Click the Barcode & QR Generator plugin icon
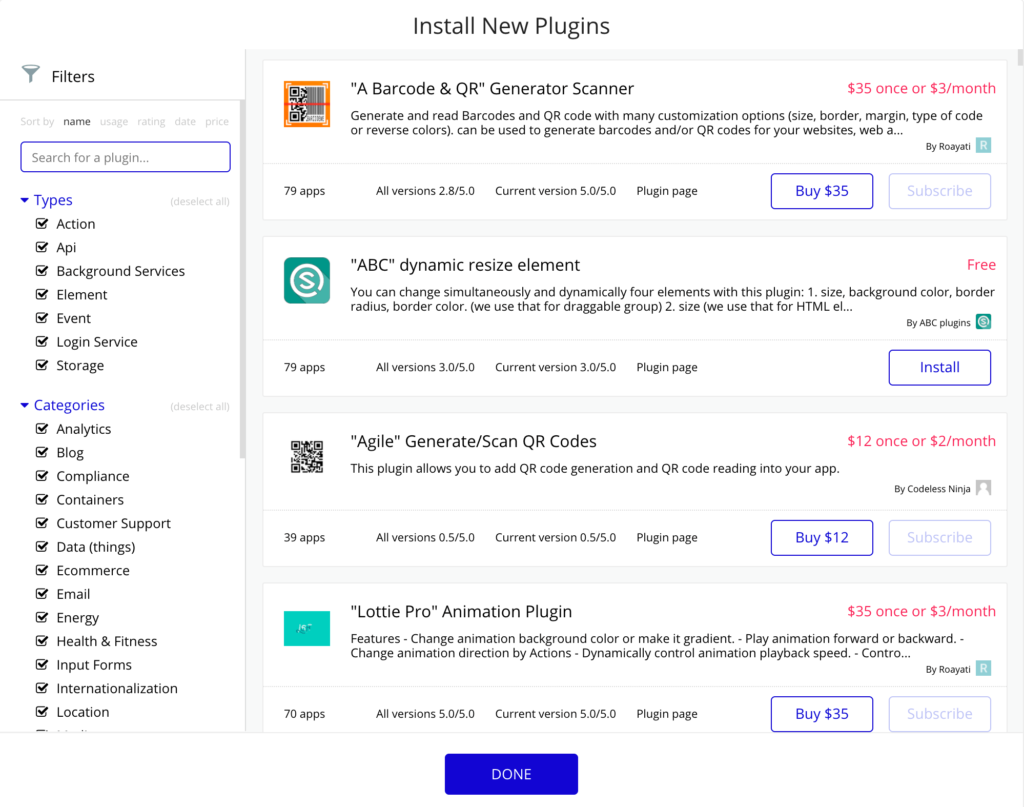1024x807 pixels. pos(306,104)
